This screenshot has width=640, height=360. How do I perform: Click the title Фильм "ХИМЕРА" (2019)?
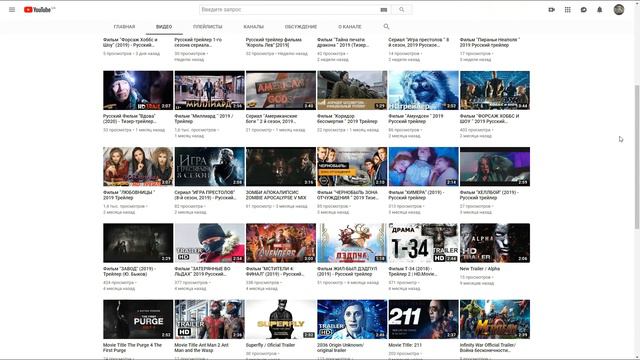[416, 195]
